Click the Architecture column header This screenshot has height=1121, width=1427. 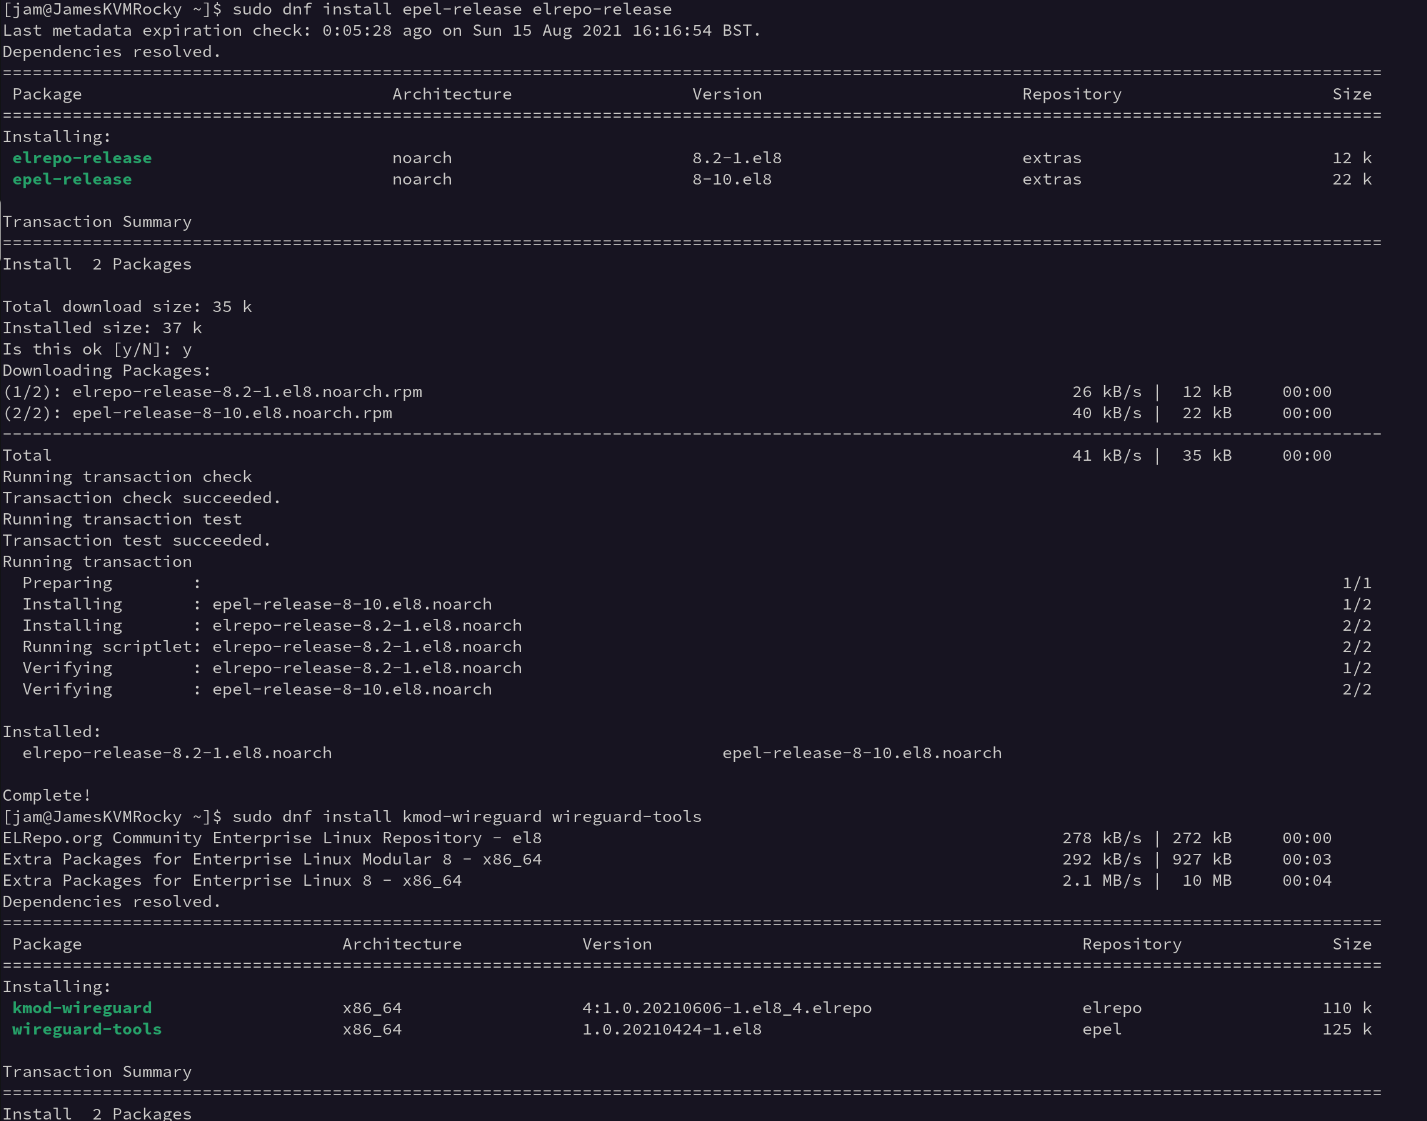tap(452, 93)
